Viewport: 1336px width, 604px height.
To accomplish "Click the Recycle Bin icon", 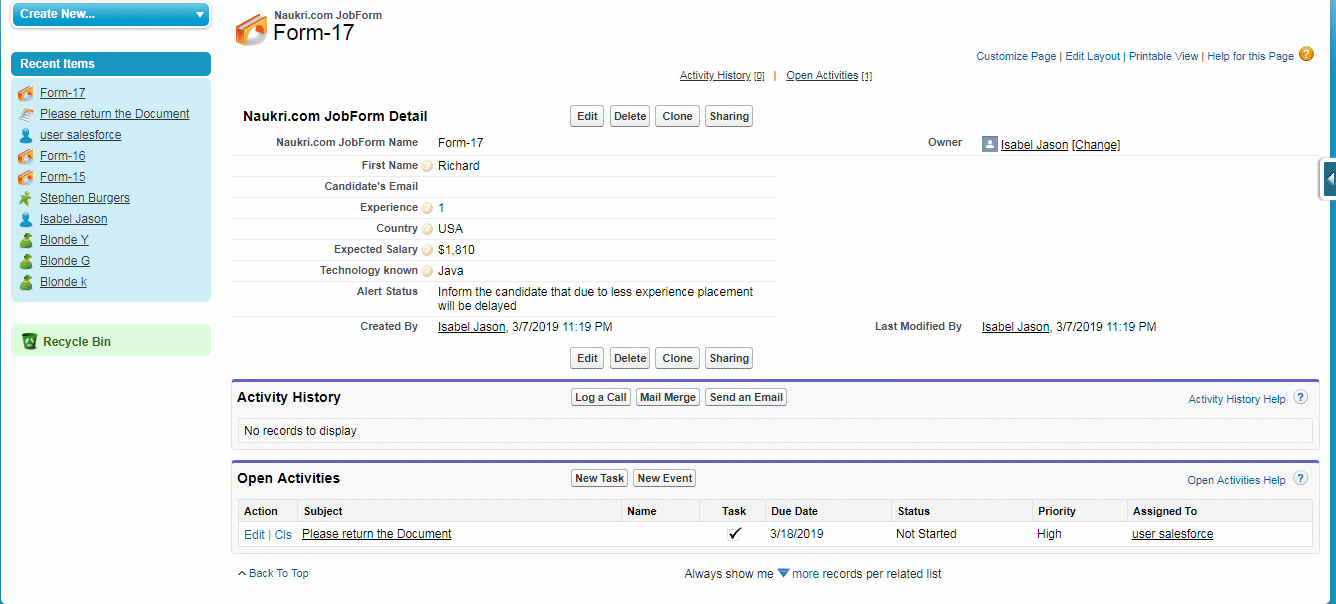I will pyautogui.click(x=29, y=341).
